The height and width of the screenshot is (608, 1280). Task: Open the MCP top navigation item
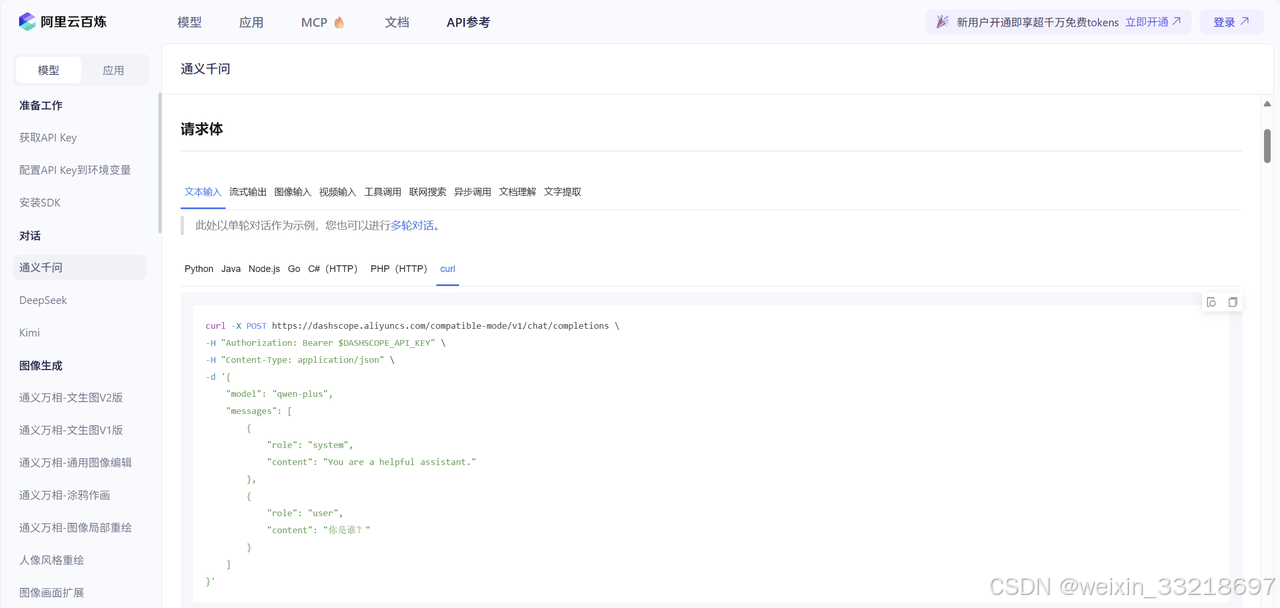[314, 22]
